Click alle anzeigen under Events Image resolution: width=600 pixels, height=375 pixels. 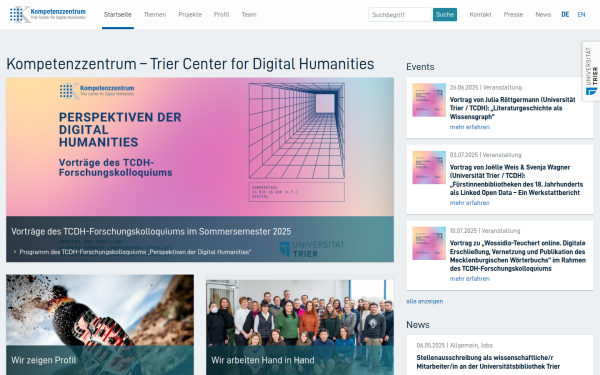424,301
